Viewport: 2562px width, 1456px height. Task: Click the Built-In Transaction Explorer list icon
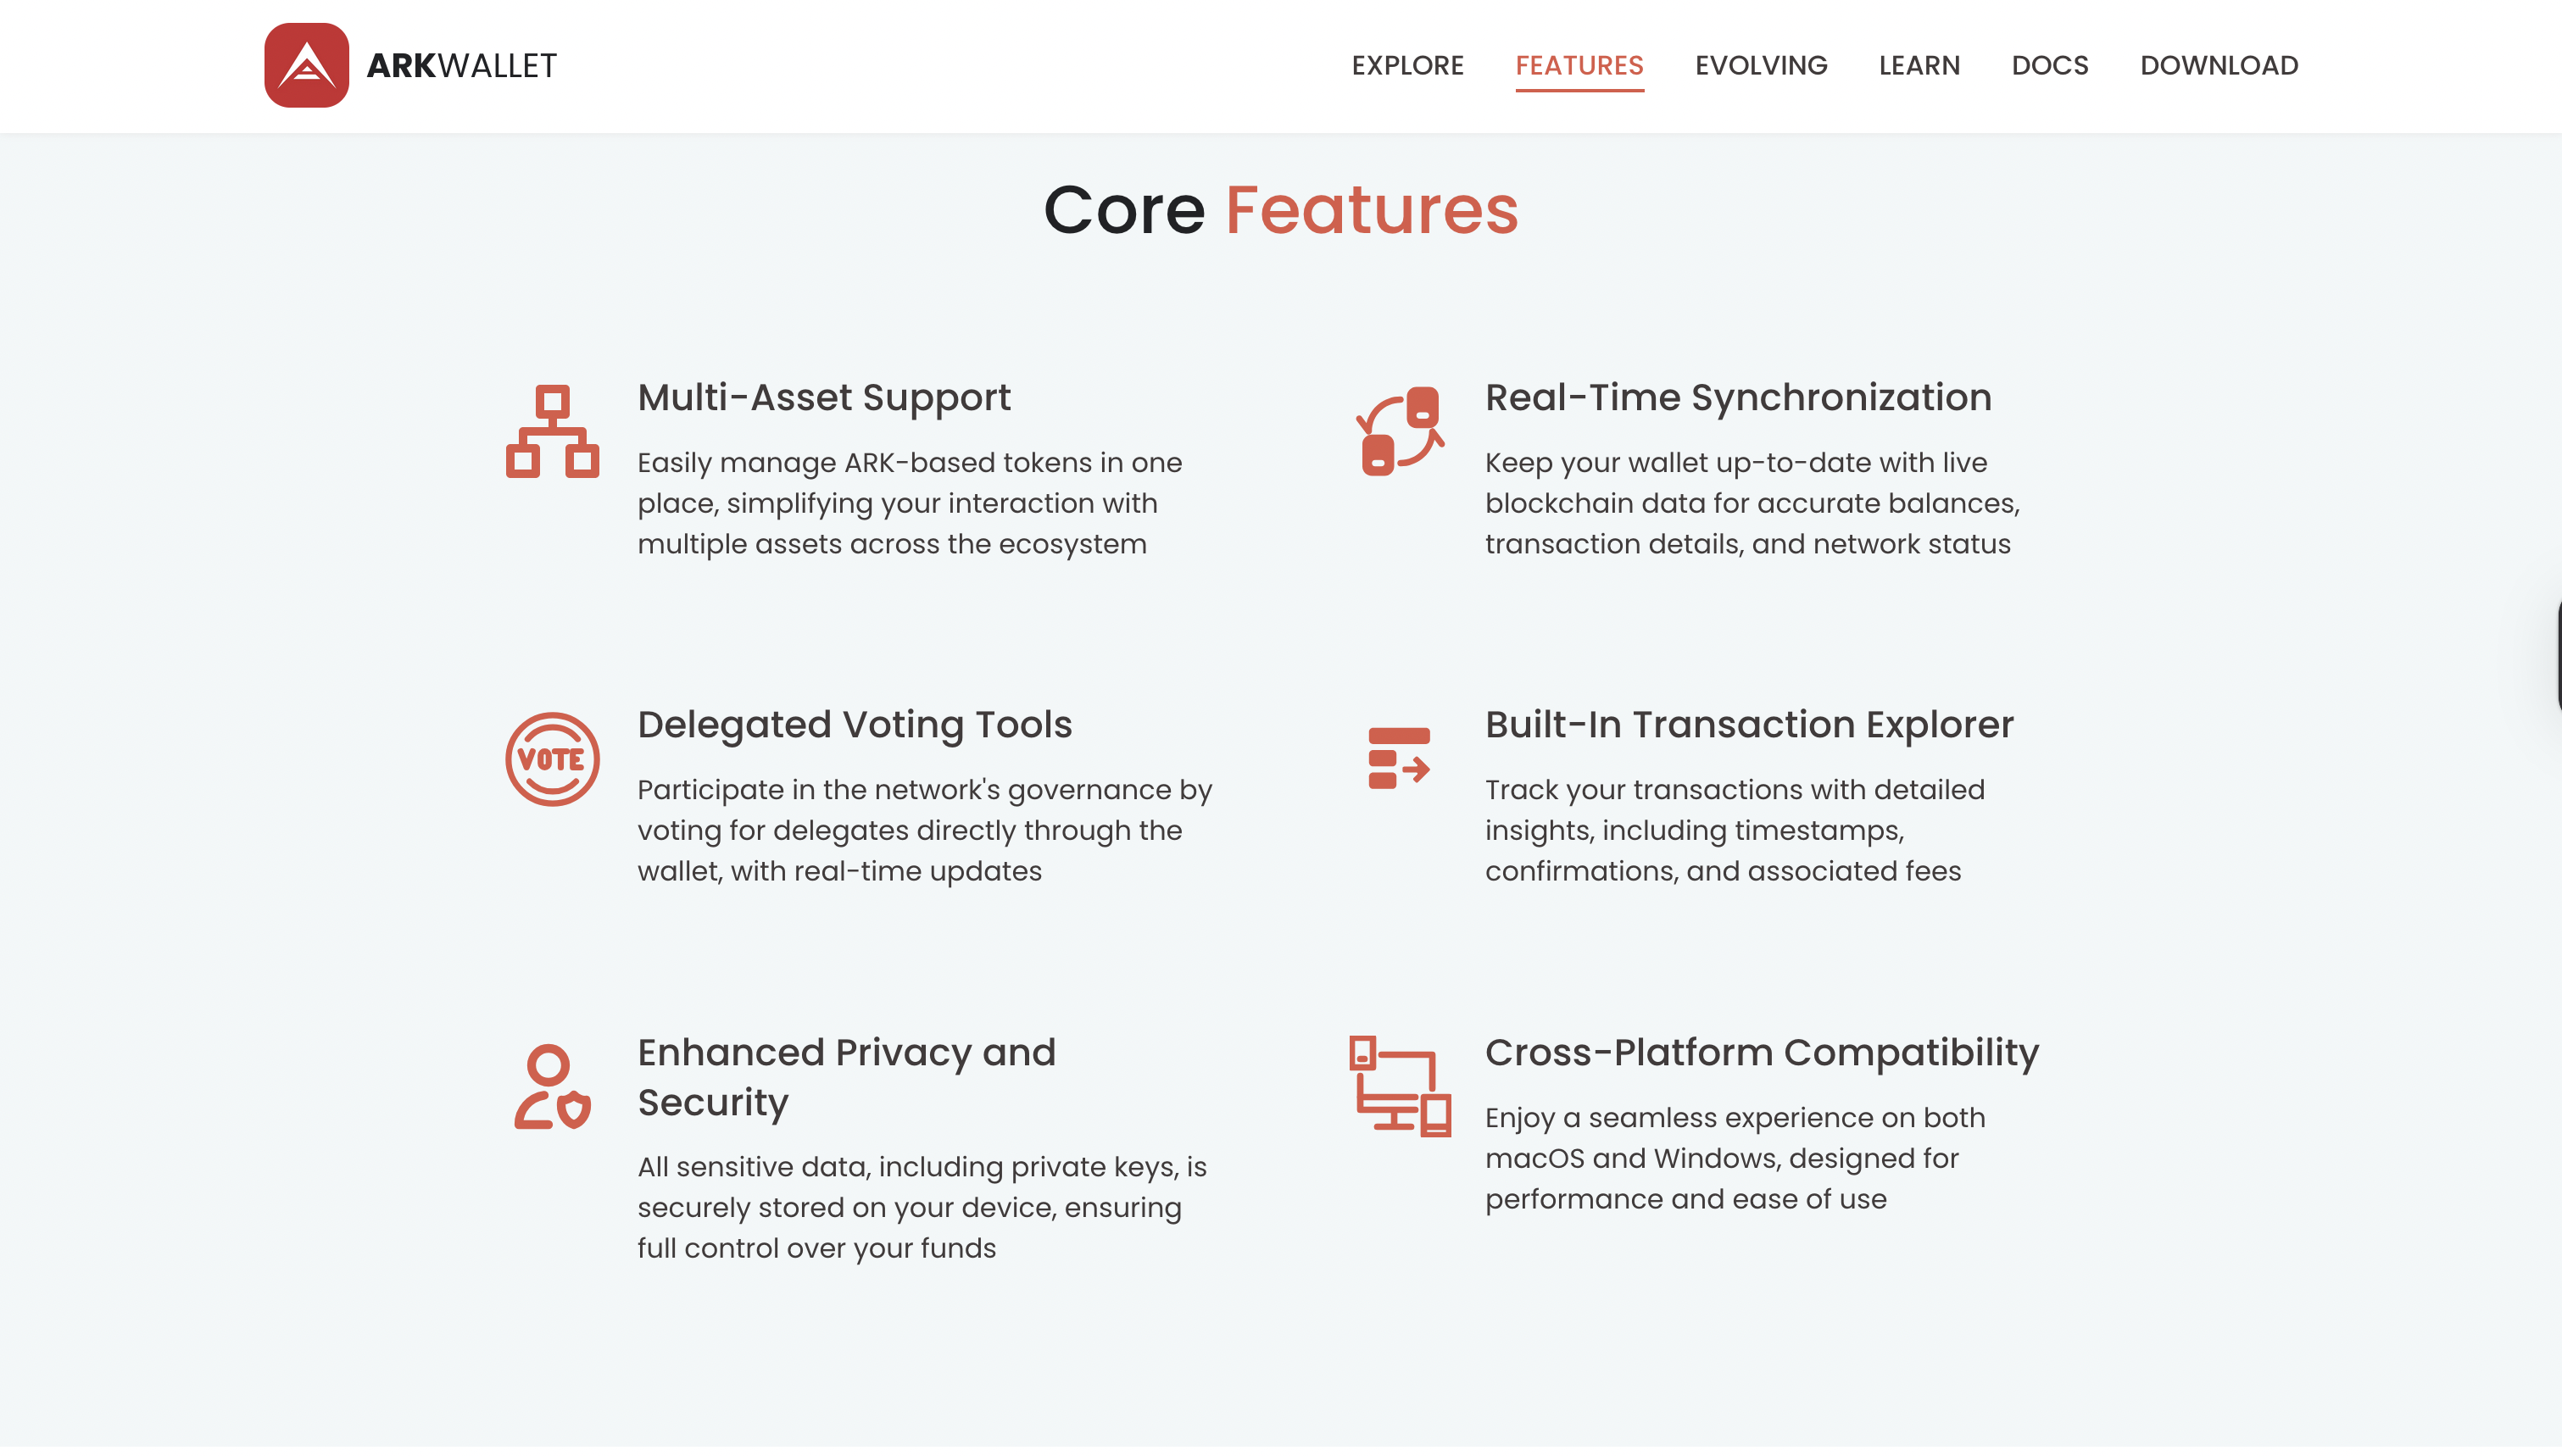(x=1399, y=758)
